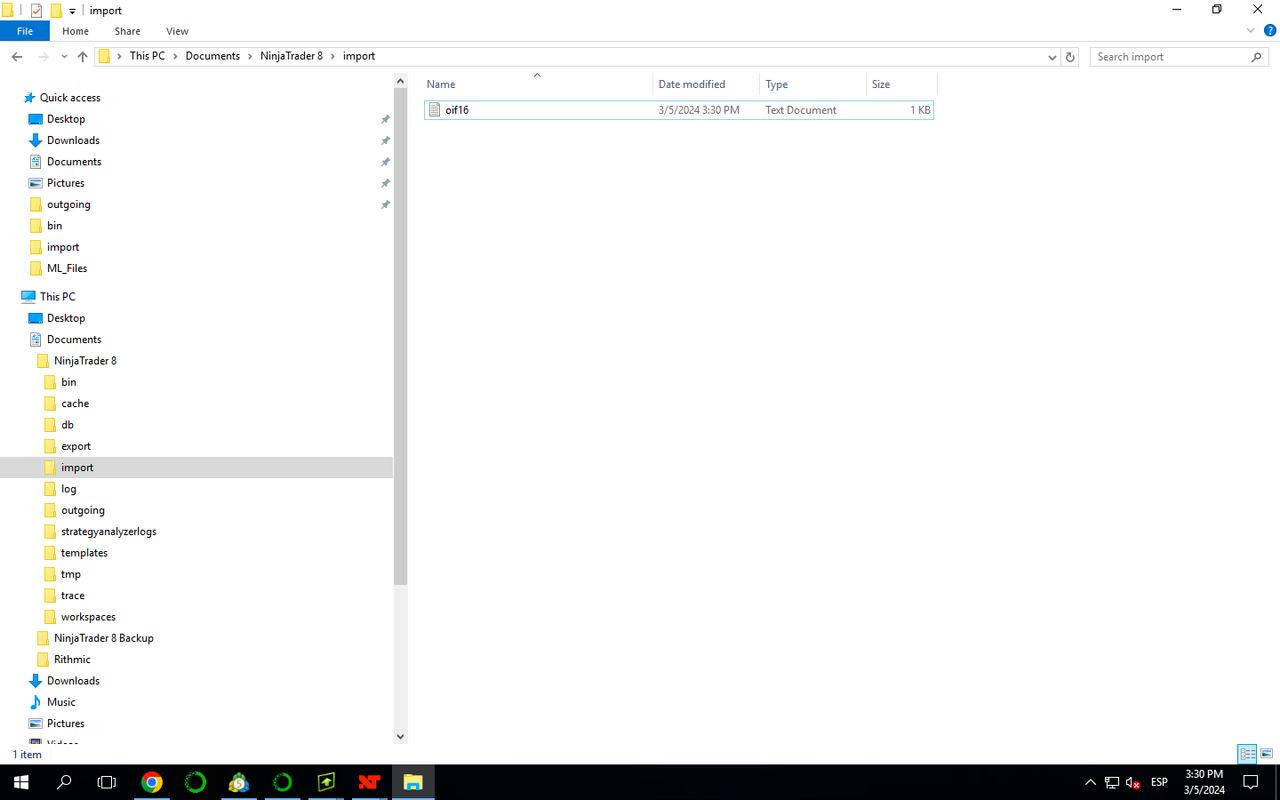Open ML_Files folder in Quick access
Screen dimensions: 1280x800
pyautogui.click(x=67, y=268)
